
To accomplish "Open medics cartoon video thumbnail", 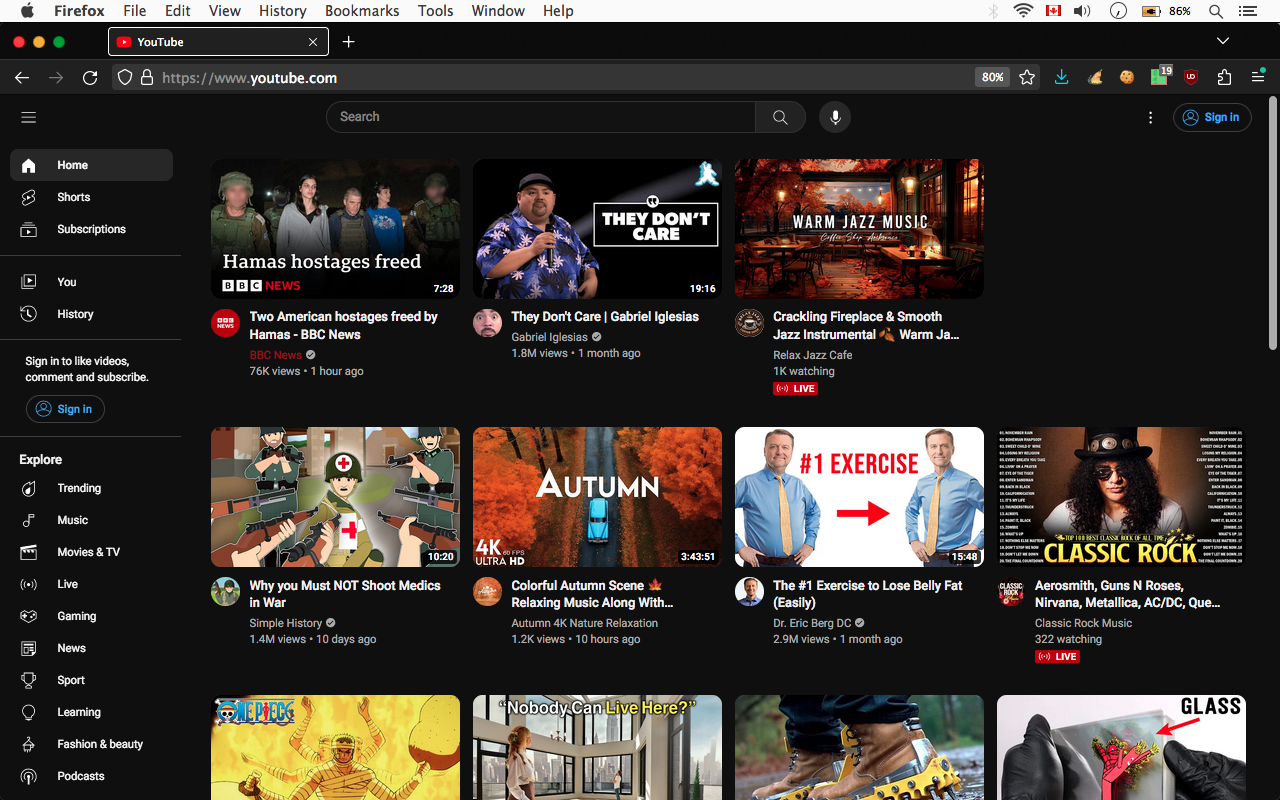I will click(x=335, y=497).
